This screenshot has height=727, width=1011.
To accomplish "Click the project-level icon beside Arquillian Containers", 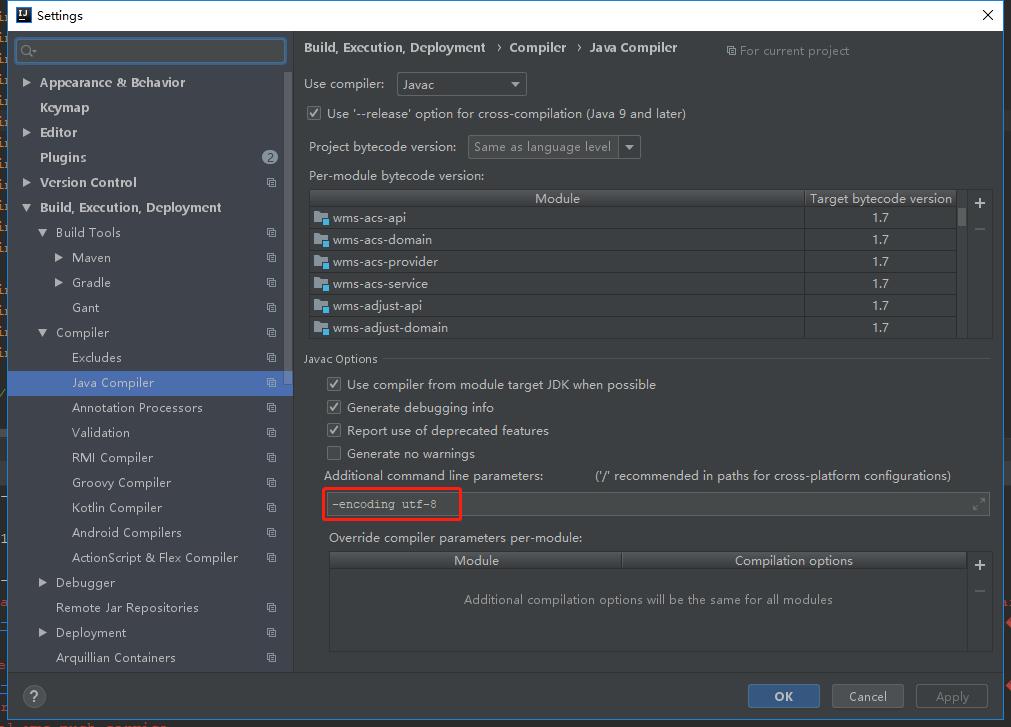I will (271, 658).
